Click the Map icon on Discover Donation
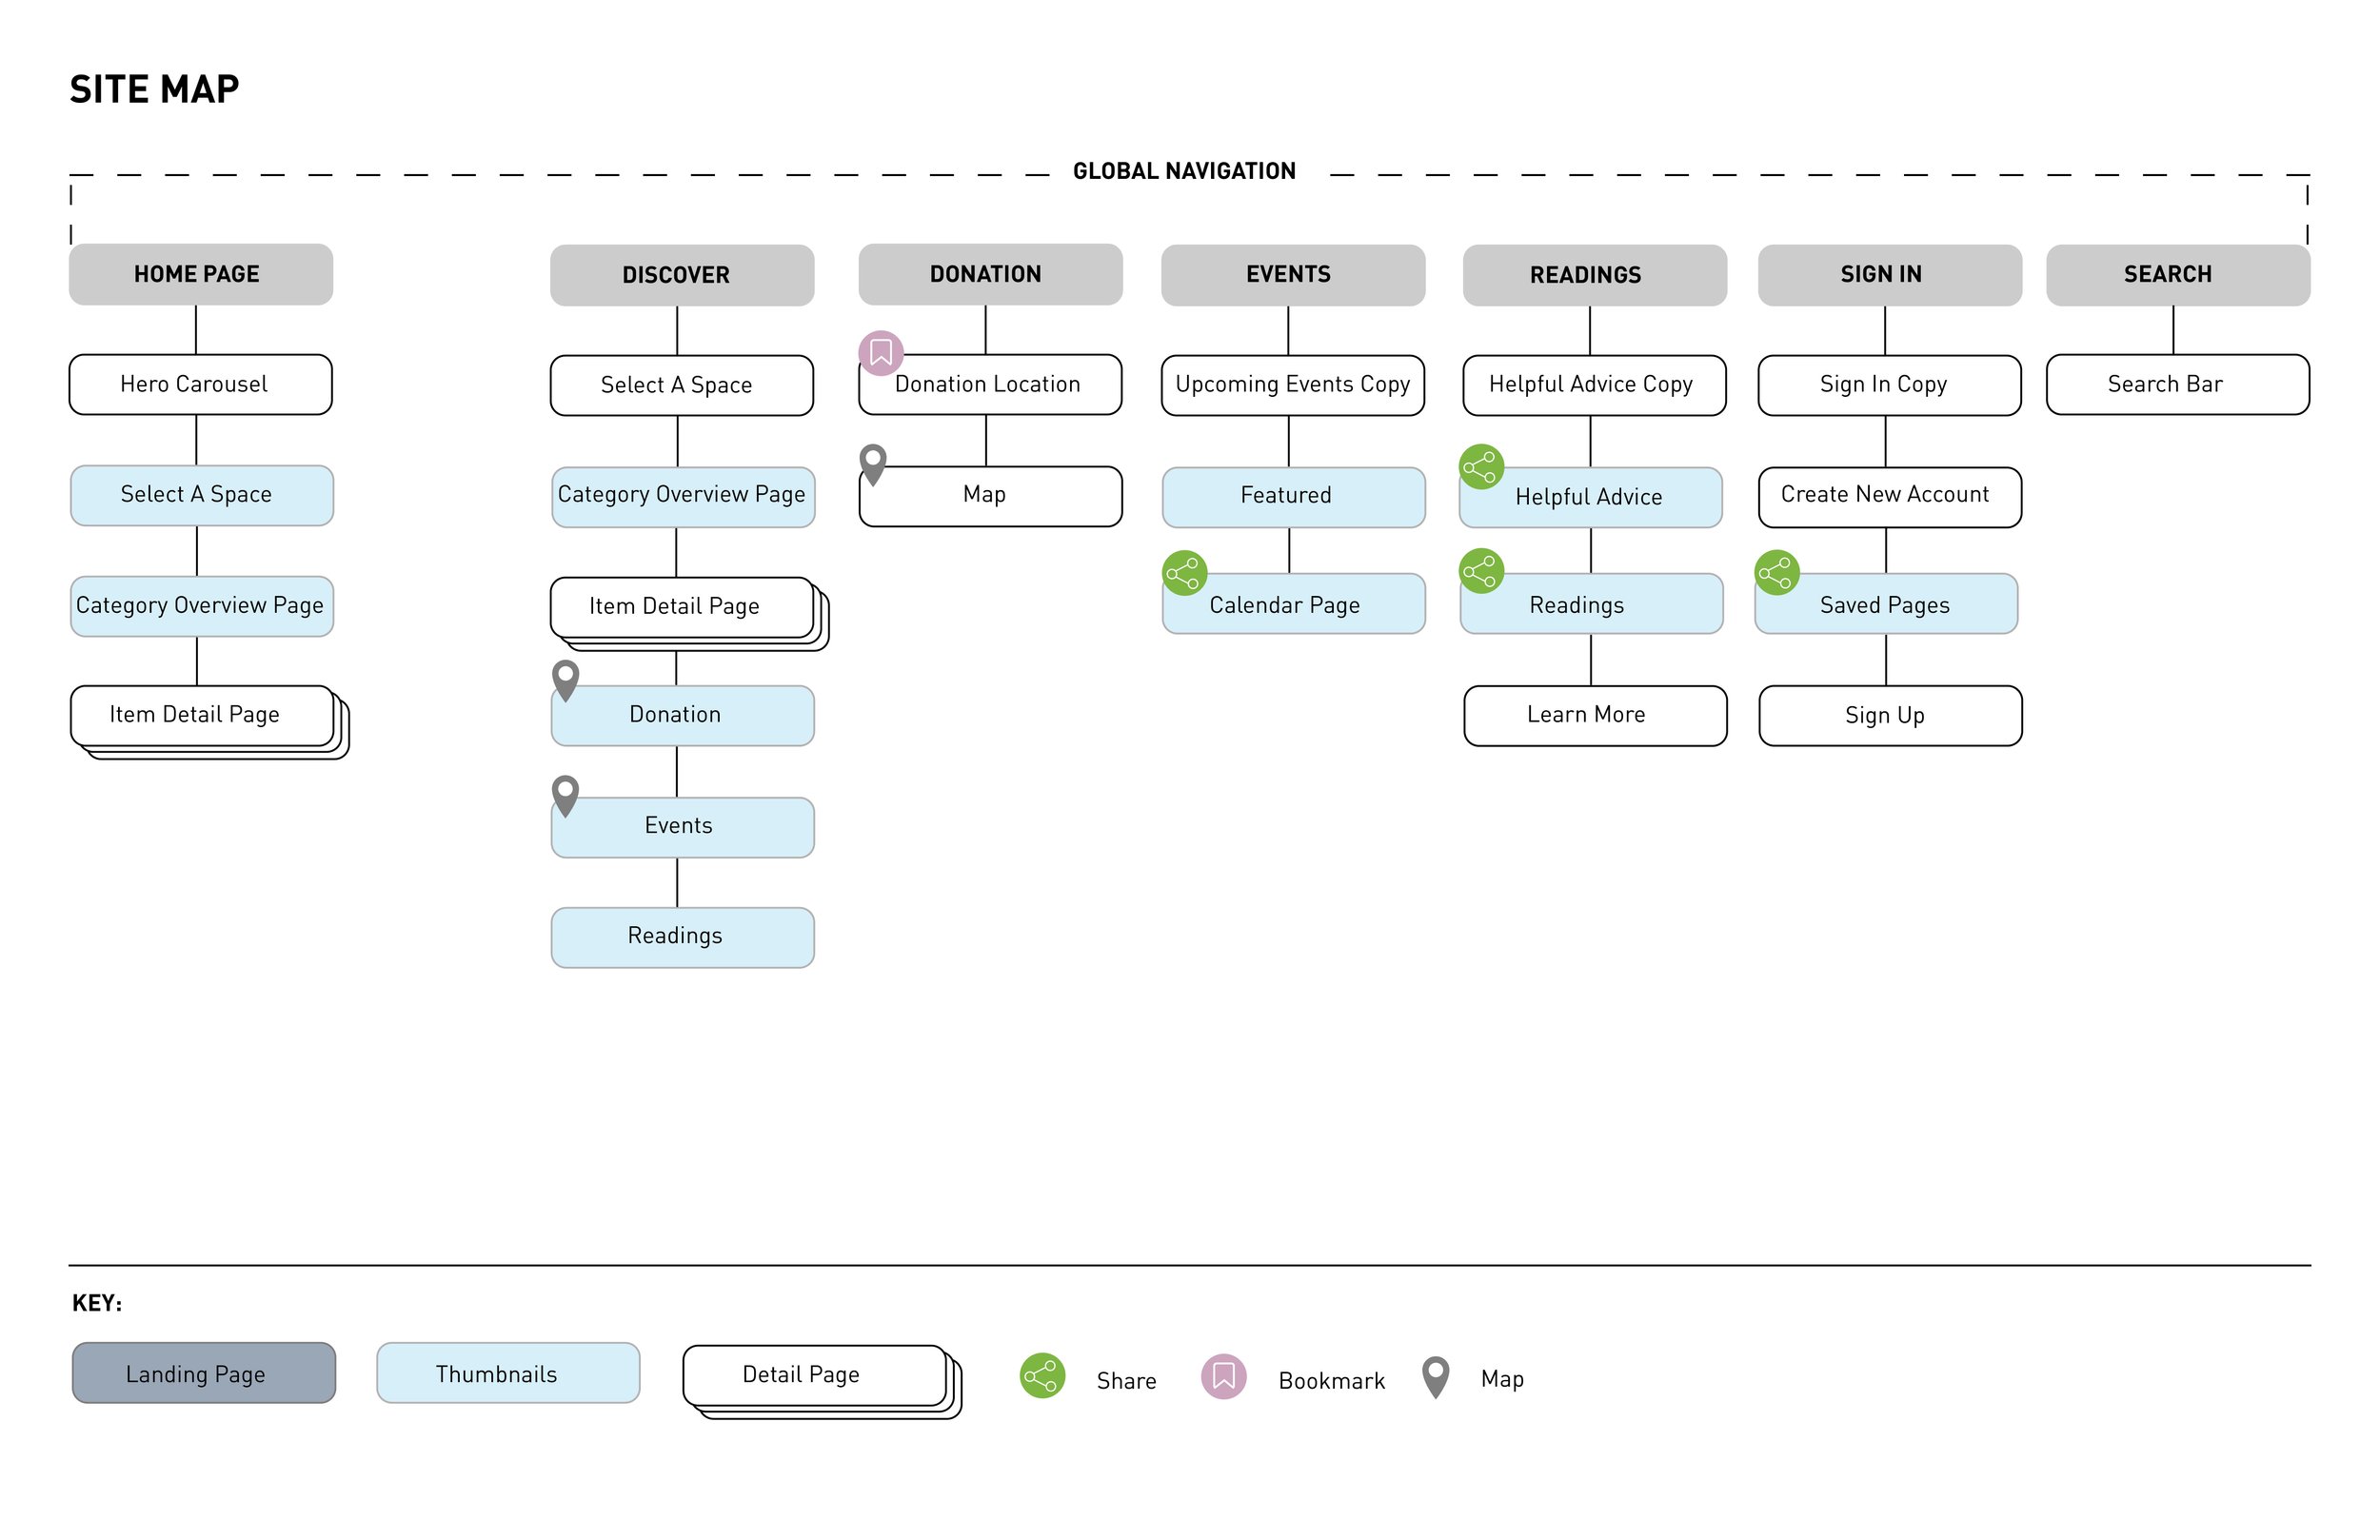This screenshot has width=2380, height=1540. point(565,683)
